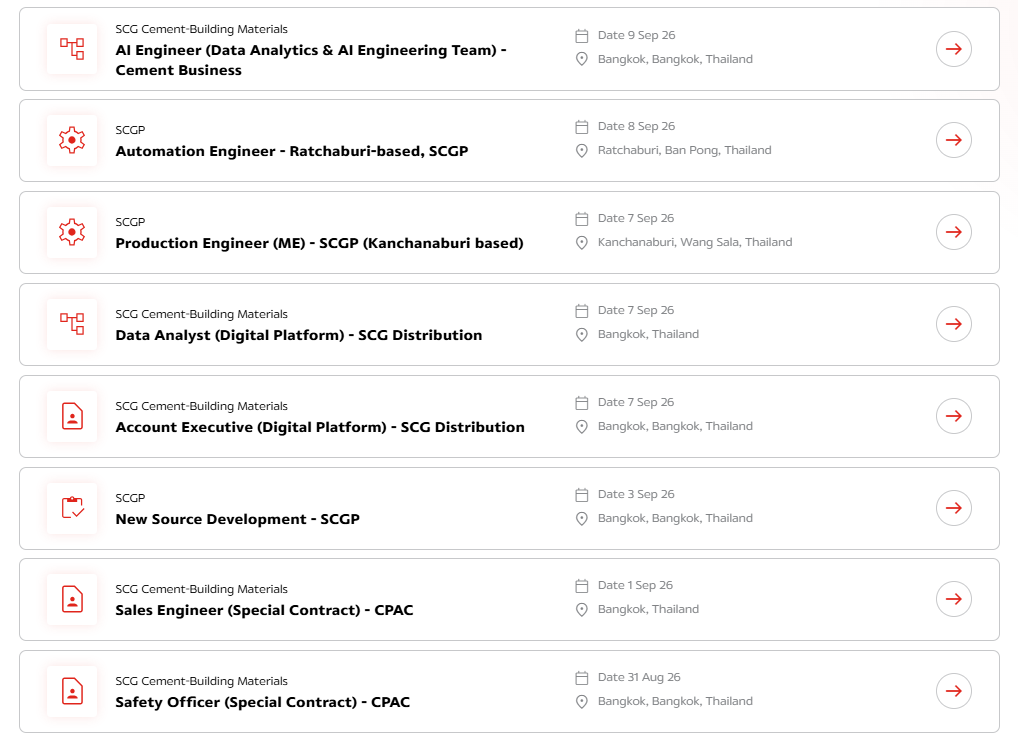Click the arrow next to Account Executive job
The width and height of the screenshot is (1018, 744).
[953, 416]
